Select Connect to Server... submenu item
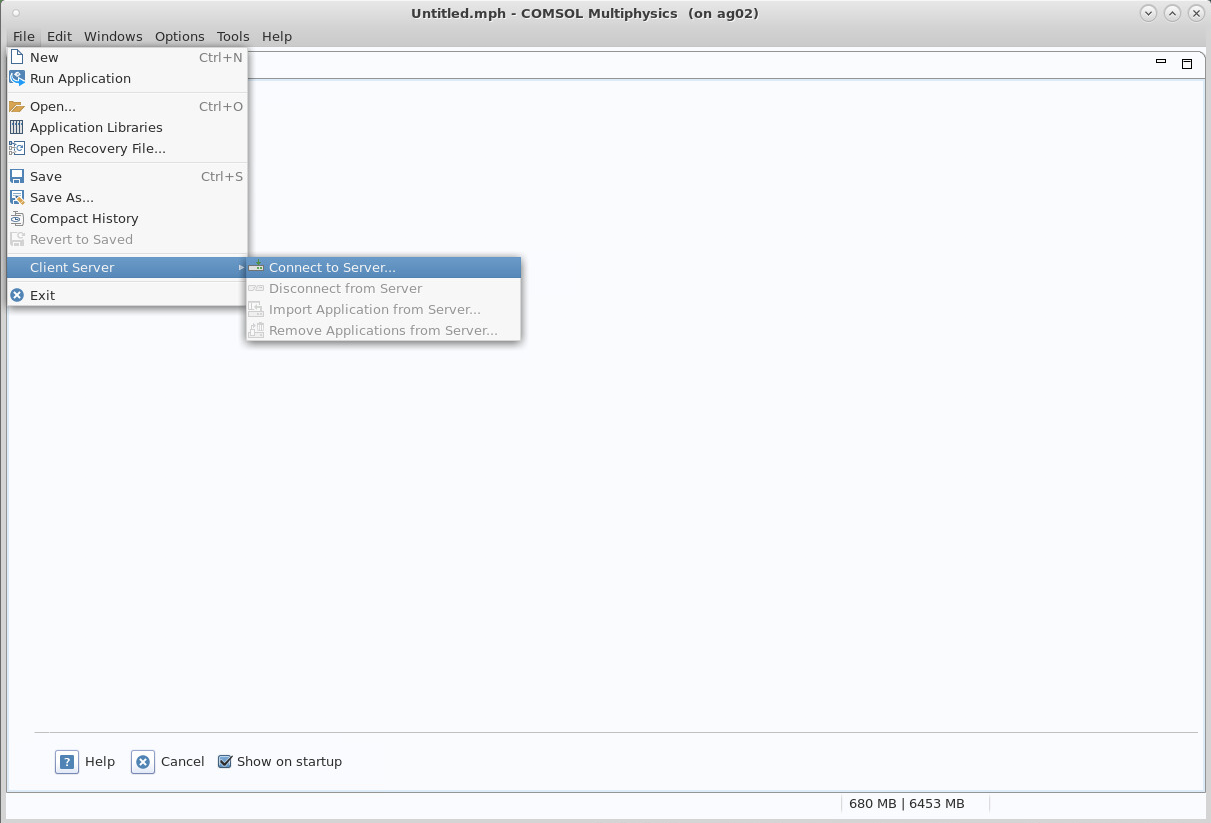The width and height of the screenshot is (1211, 823). 383,267
